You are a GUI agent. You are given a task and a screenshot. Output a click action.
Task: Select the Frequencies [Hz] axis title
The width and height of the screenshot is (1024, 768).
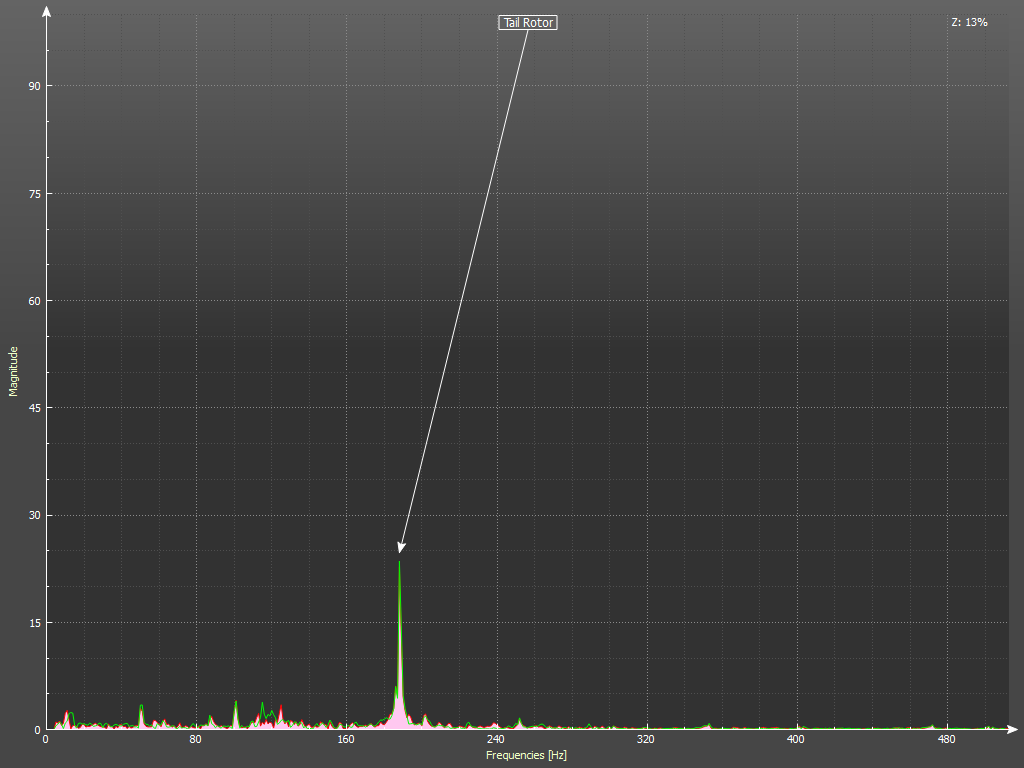[x=526, y=755]
